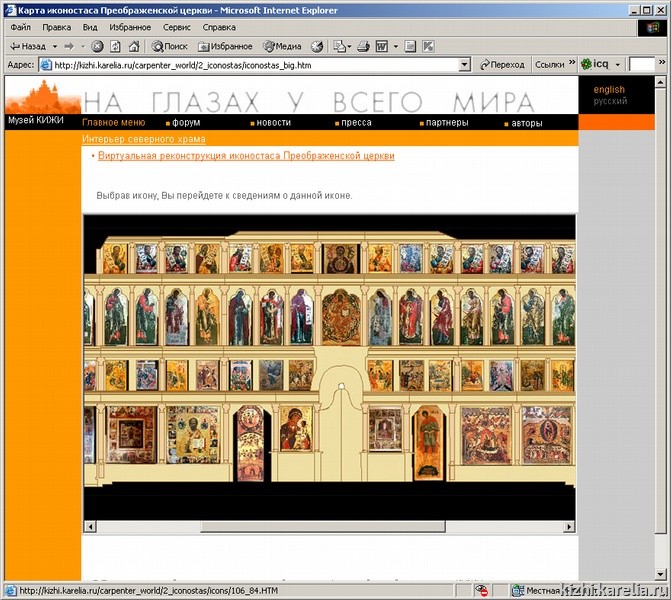Open the Сервис menu

click(176, 27)
